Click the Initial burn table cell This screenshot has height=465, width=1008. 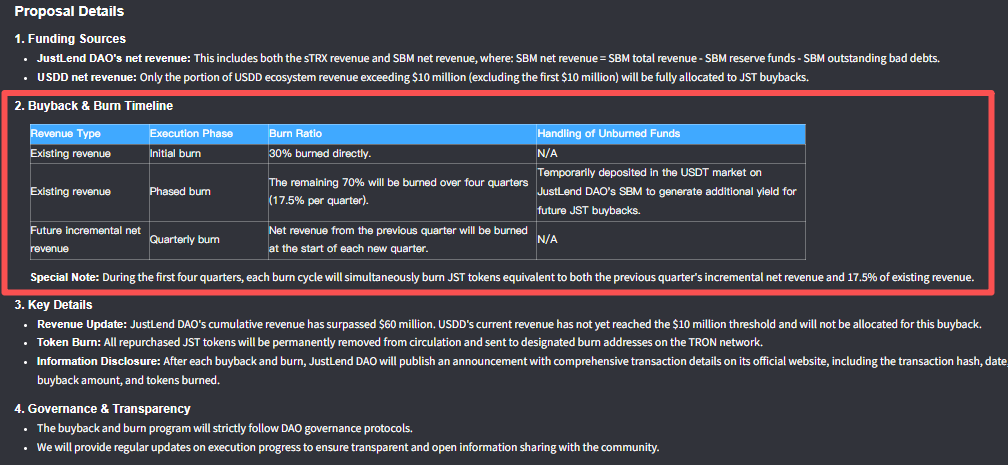pyautogui.click(x=176, y=154)
